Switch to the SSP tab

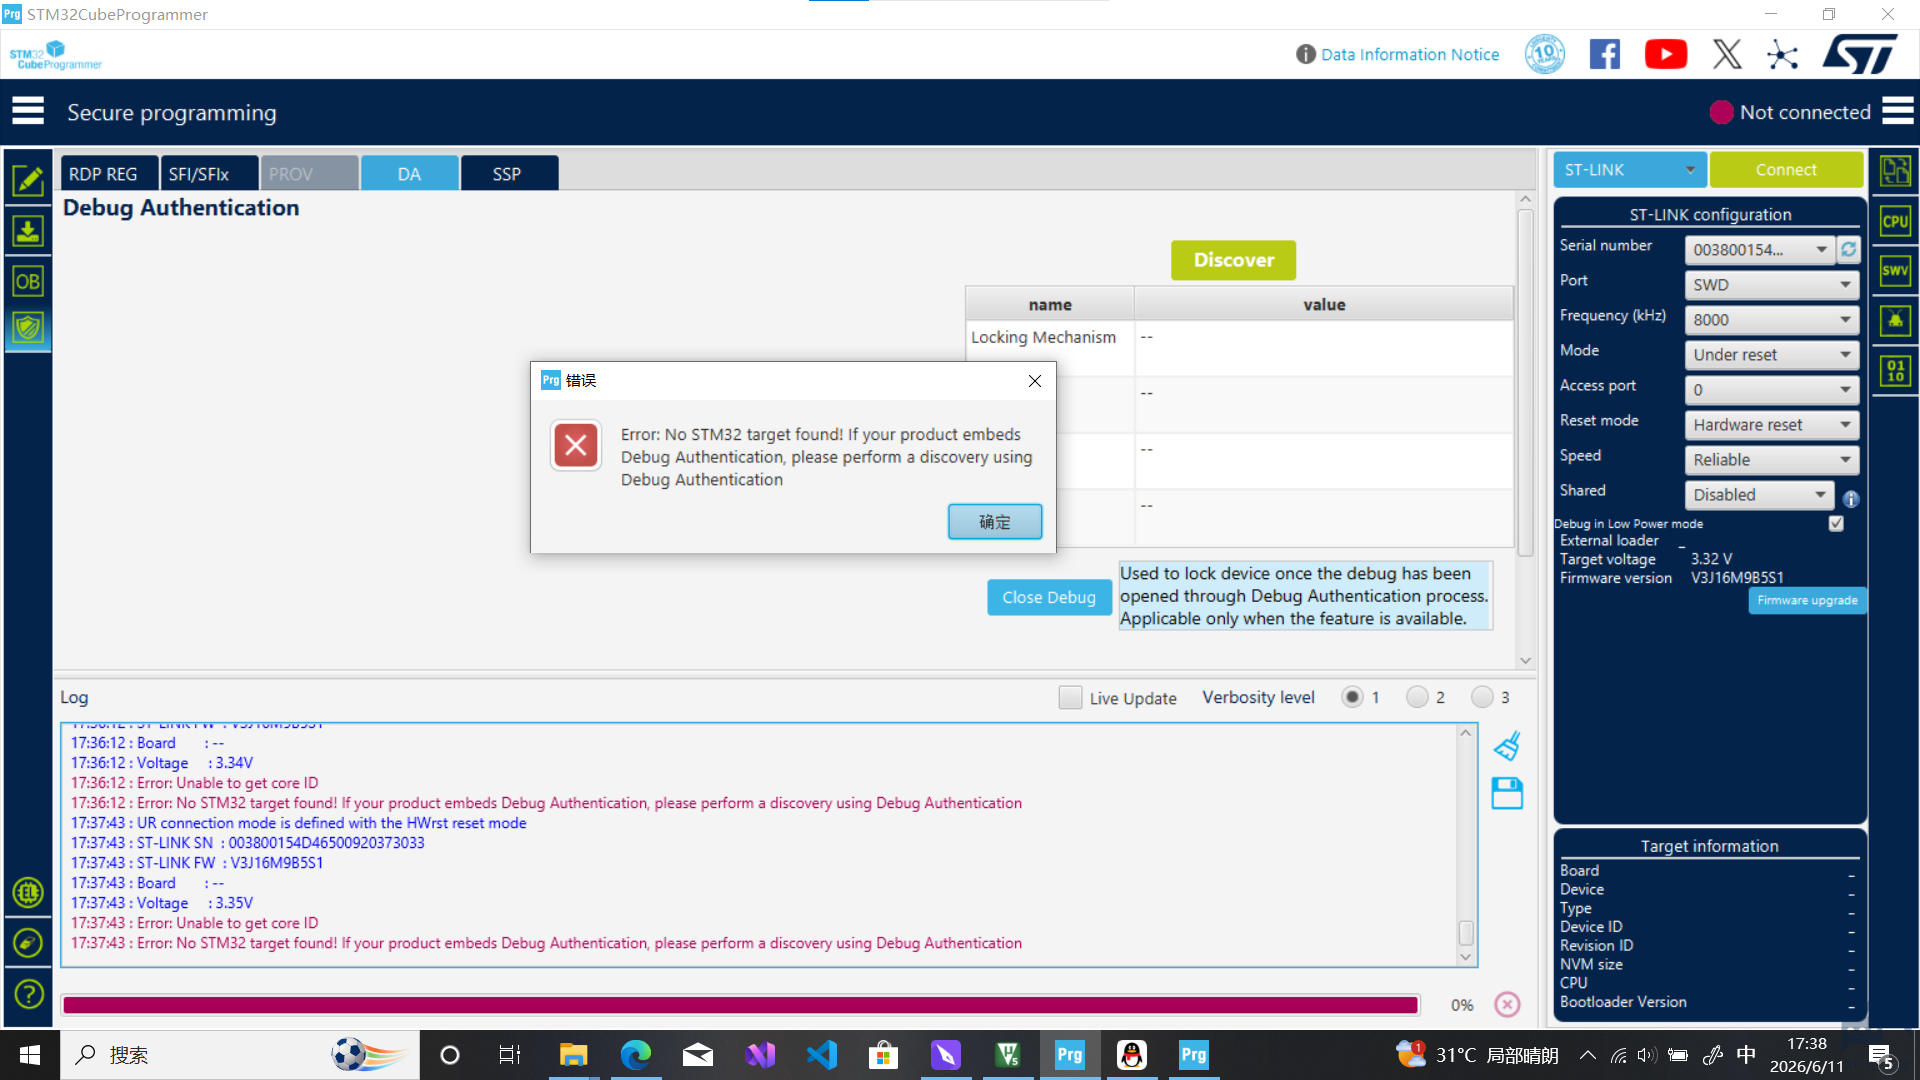[509, 173]
